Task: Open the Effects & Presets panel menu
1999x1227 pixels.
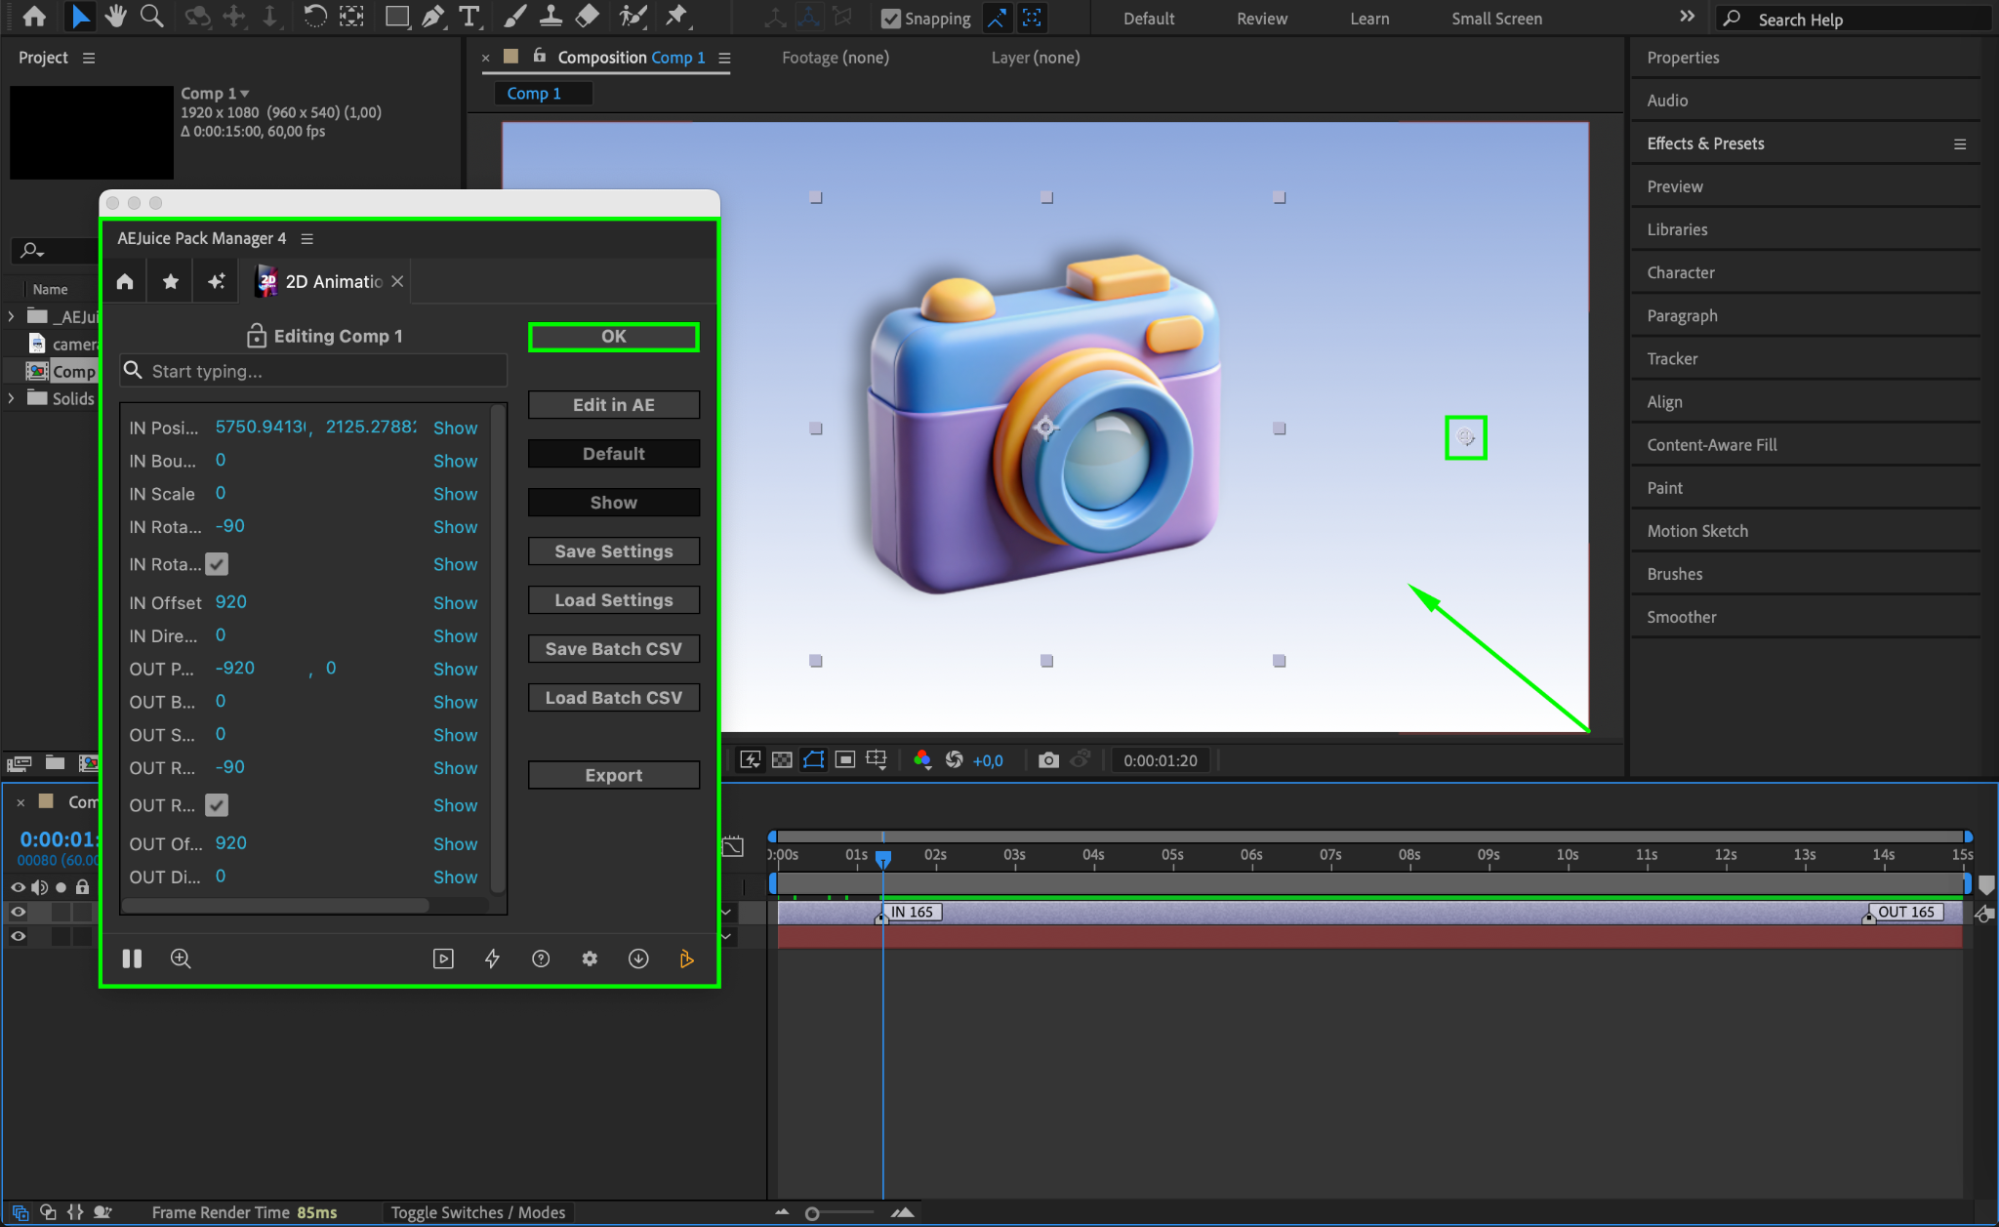Action: click(1959, 144)
